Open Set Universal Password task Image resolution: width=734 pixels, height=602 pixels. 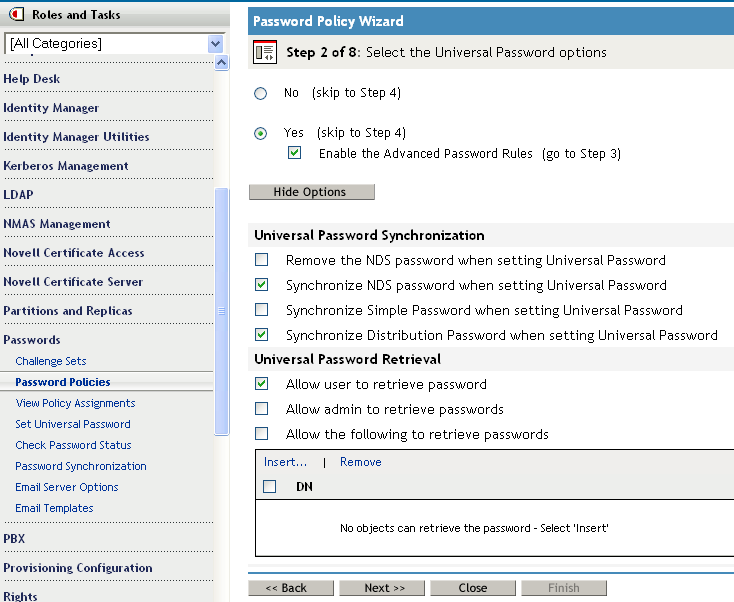click(73, 425)
